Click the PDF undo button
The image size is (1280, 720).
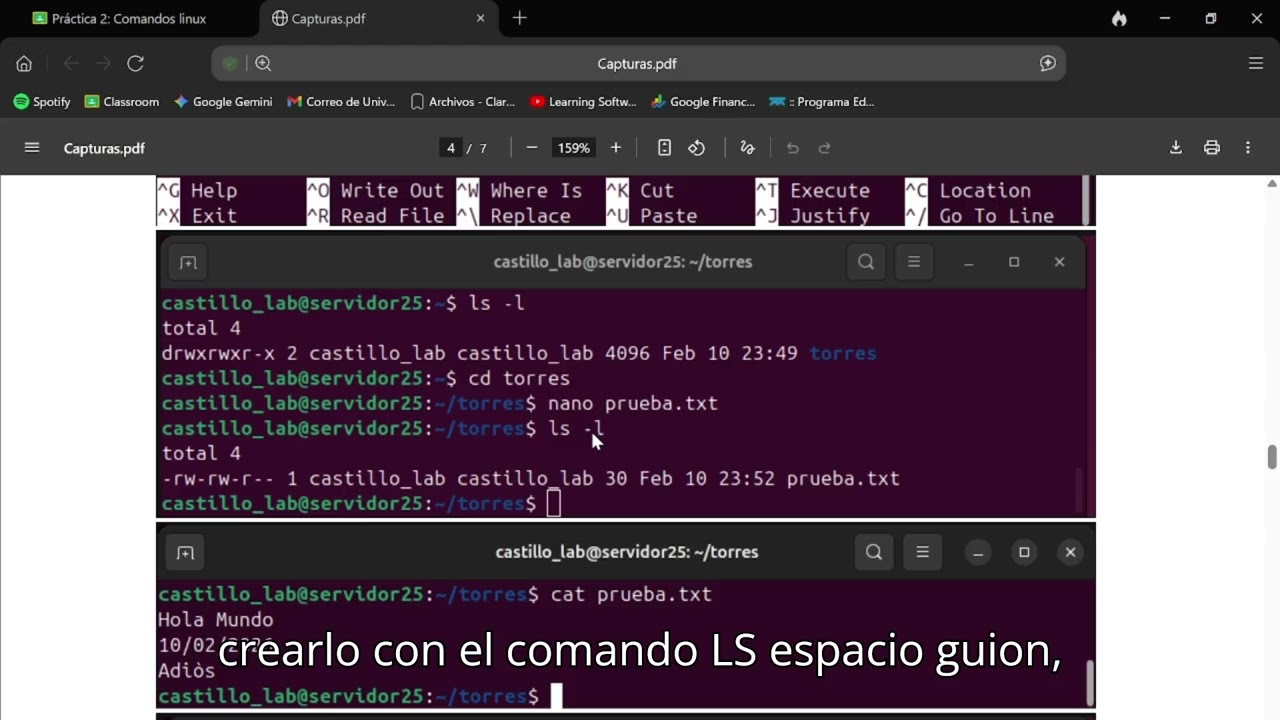[793, 148]
